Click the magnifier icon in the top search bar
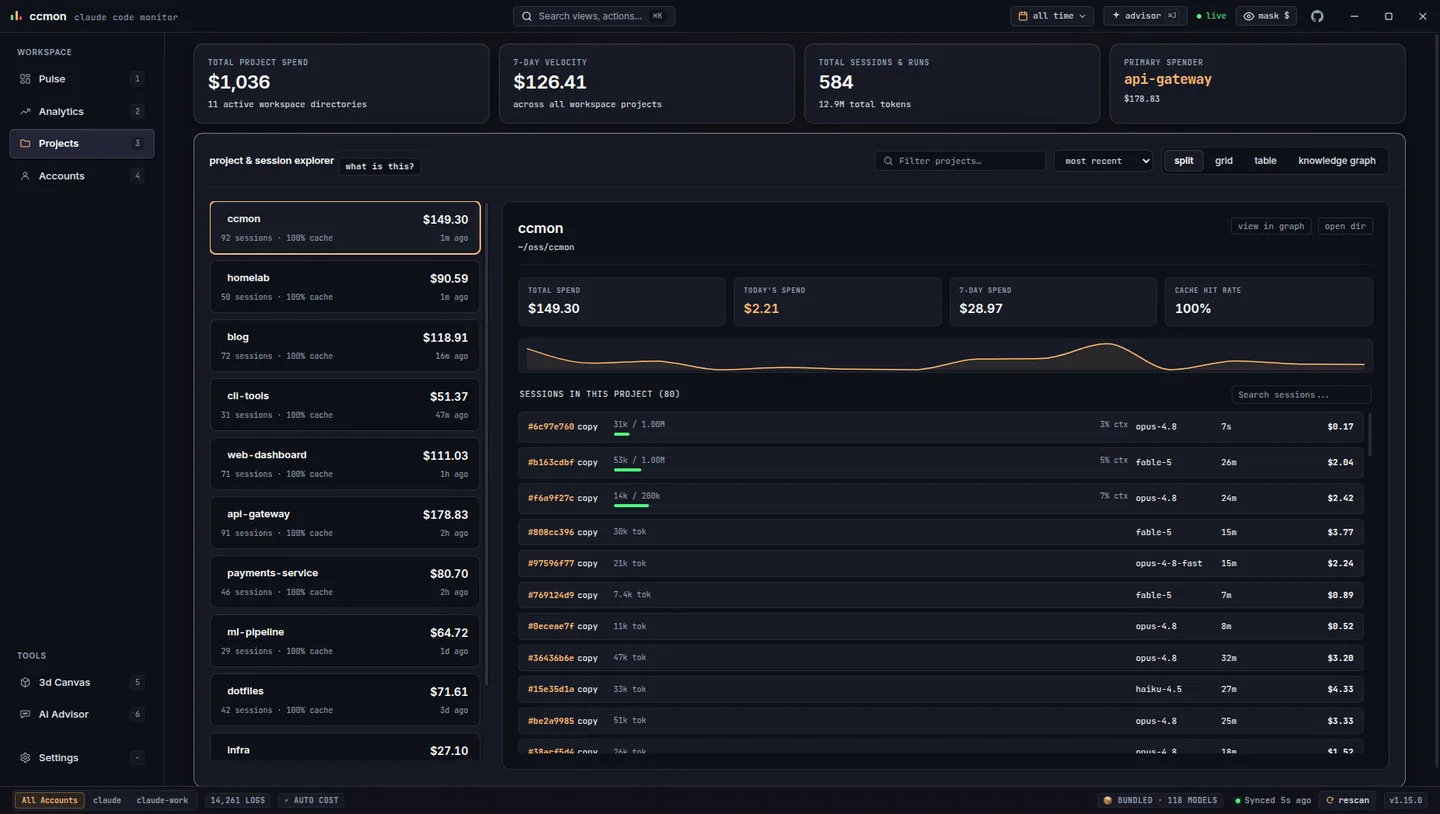The width and height of the screenshot is (1440, 814). 527,16
